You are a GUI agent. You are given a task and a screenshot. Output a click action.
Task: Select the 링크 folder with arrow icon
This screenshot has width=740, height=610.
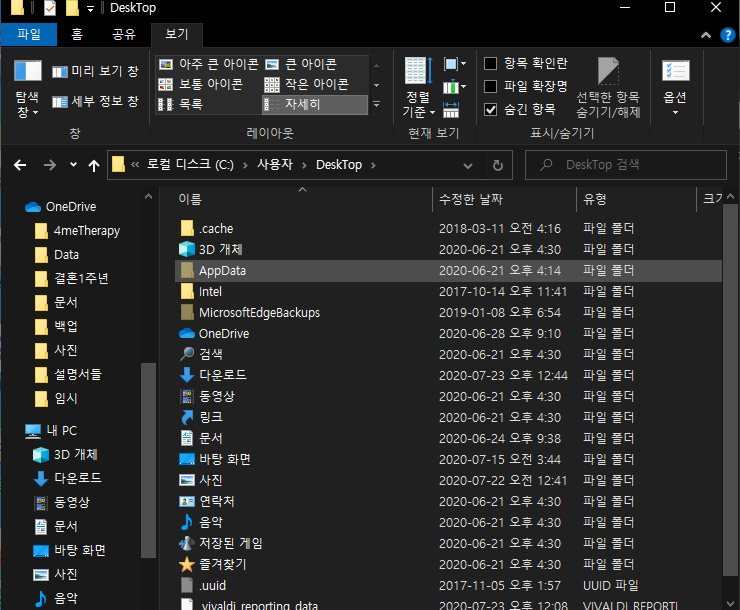[448, 418]
